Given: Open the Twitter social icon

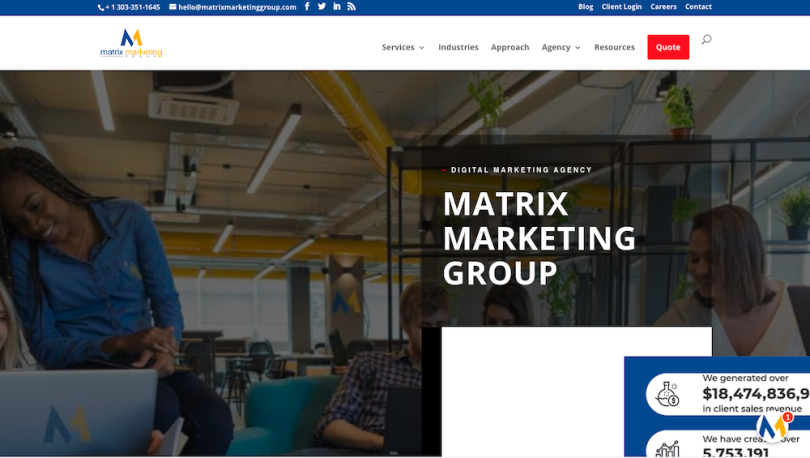Looking at the screenshot, I should 322,7.
